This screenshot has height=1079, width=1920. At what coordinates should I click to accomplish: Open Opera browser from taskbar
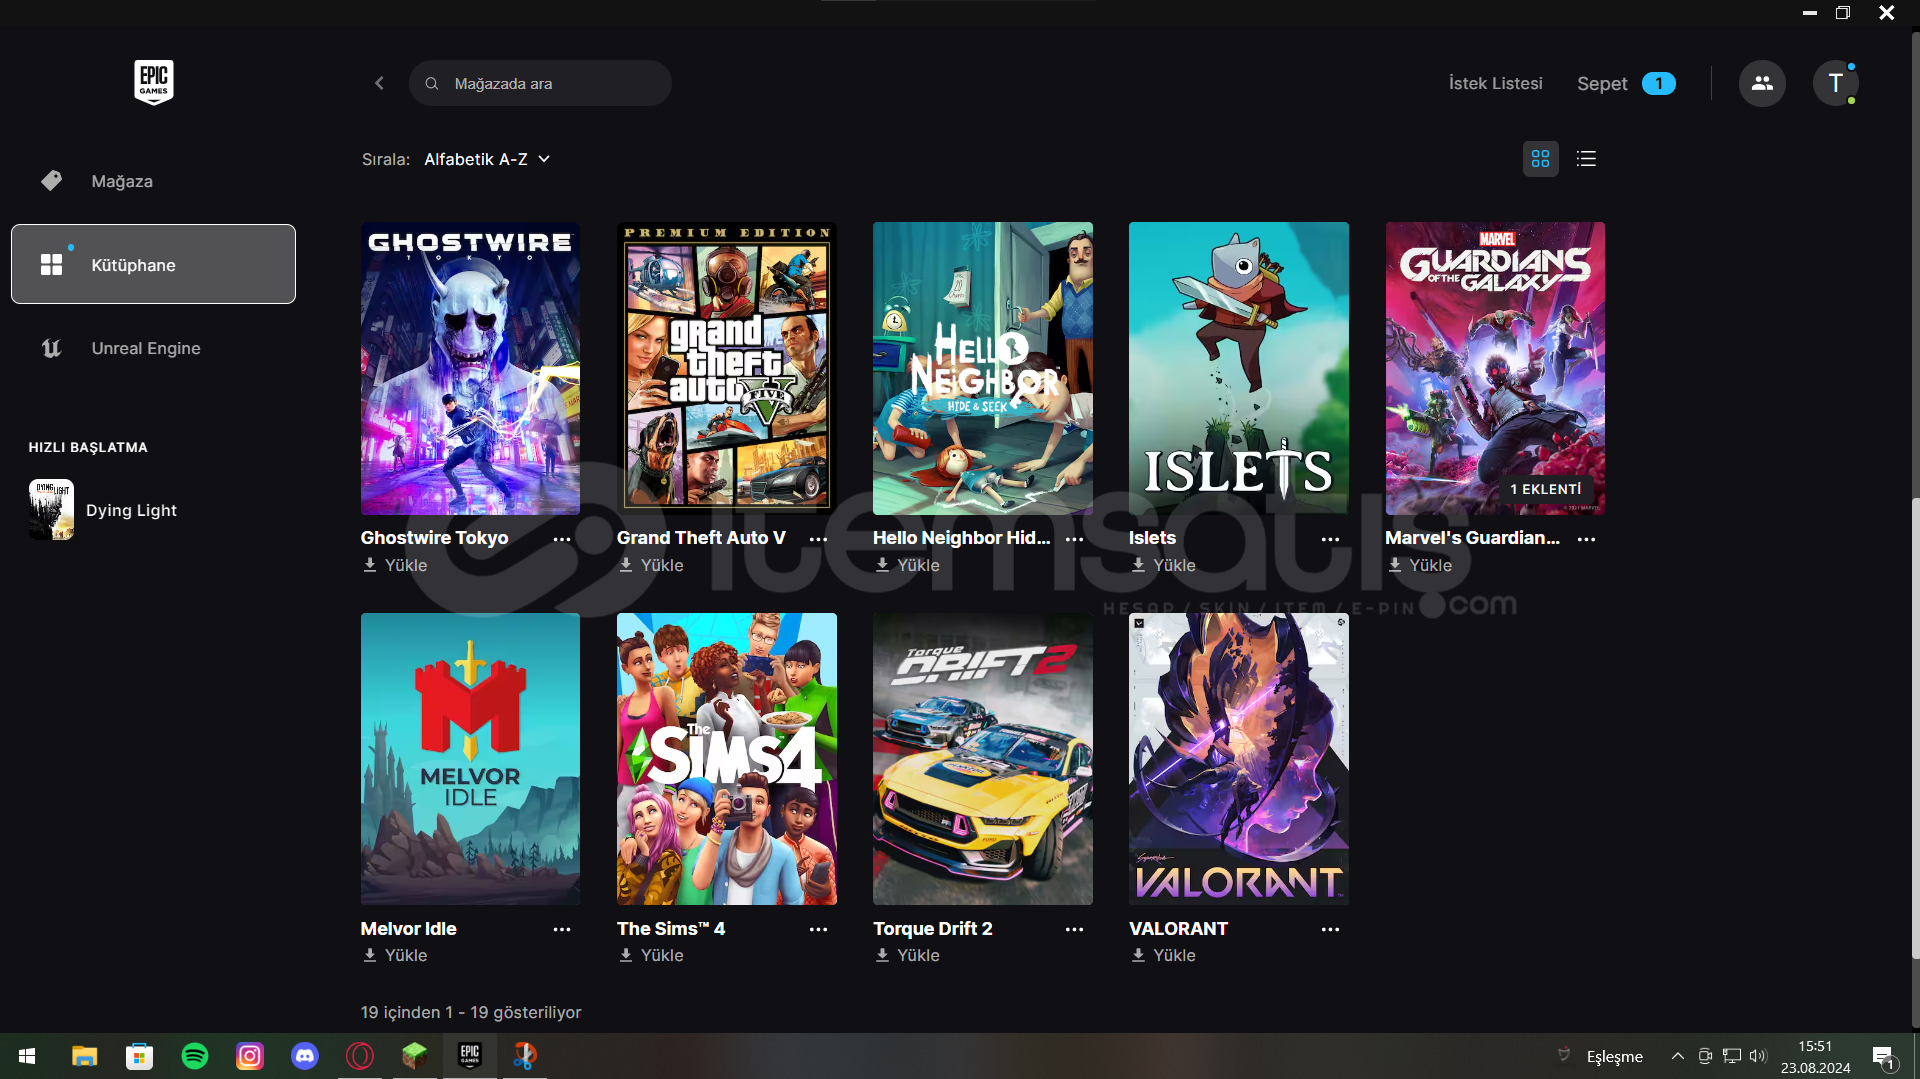point(360,1056)
